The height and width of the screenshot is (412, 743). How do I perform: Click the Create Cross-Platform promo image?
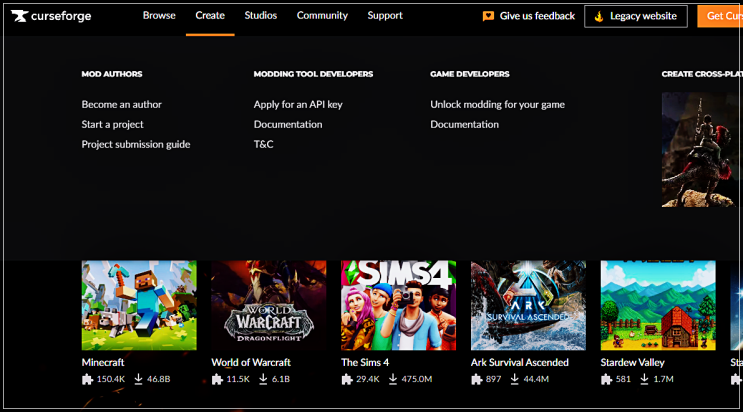click(700, 150)
